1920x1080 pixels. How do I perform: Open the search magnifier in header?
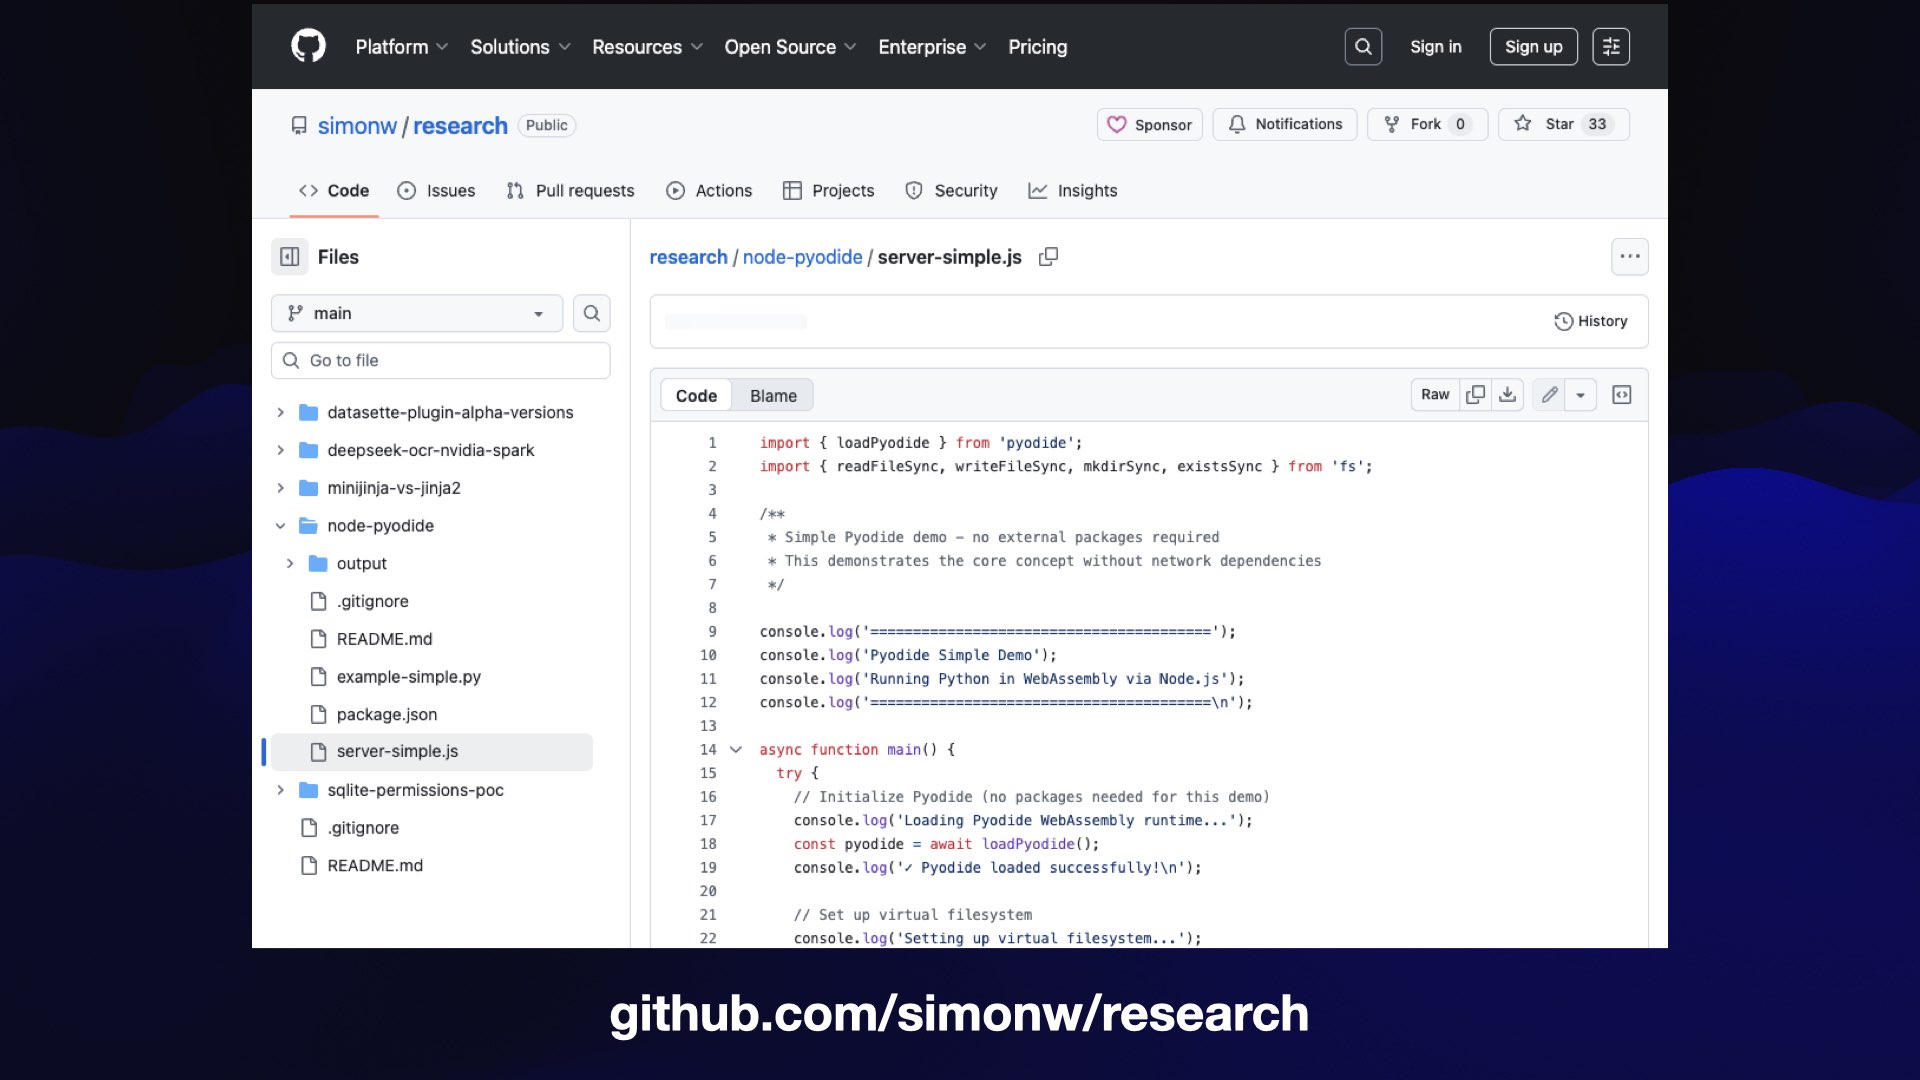(x=1363, y=46)
